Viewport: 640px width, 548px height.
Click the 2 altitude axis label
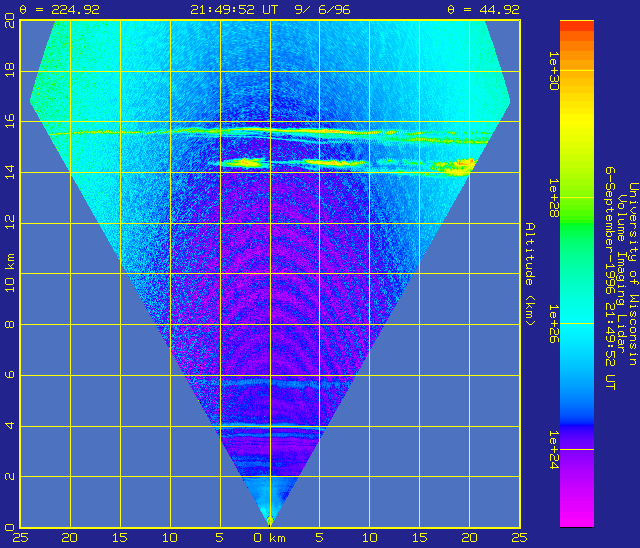(x=10, y=476)
